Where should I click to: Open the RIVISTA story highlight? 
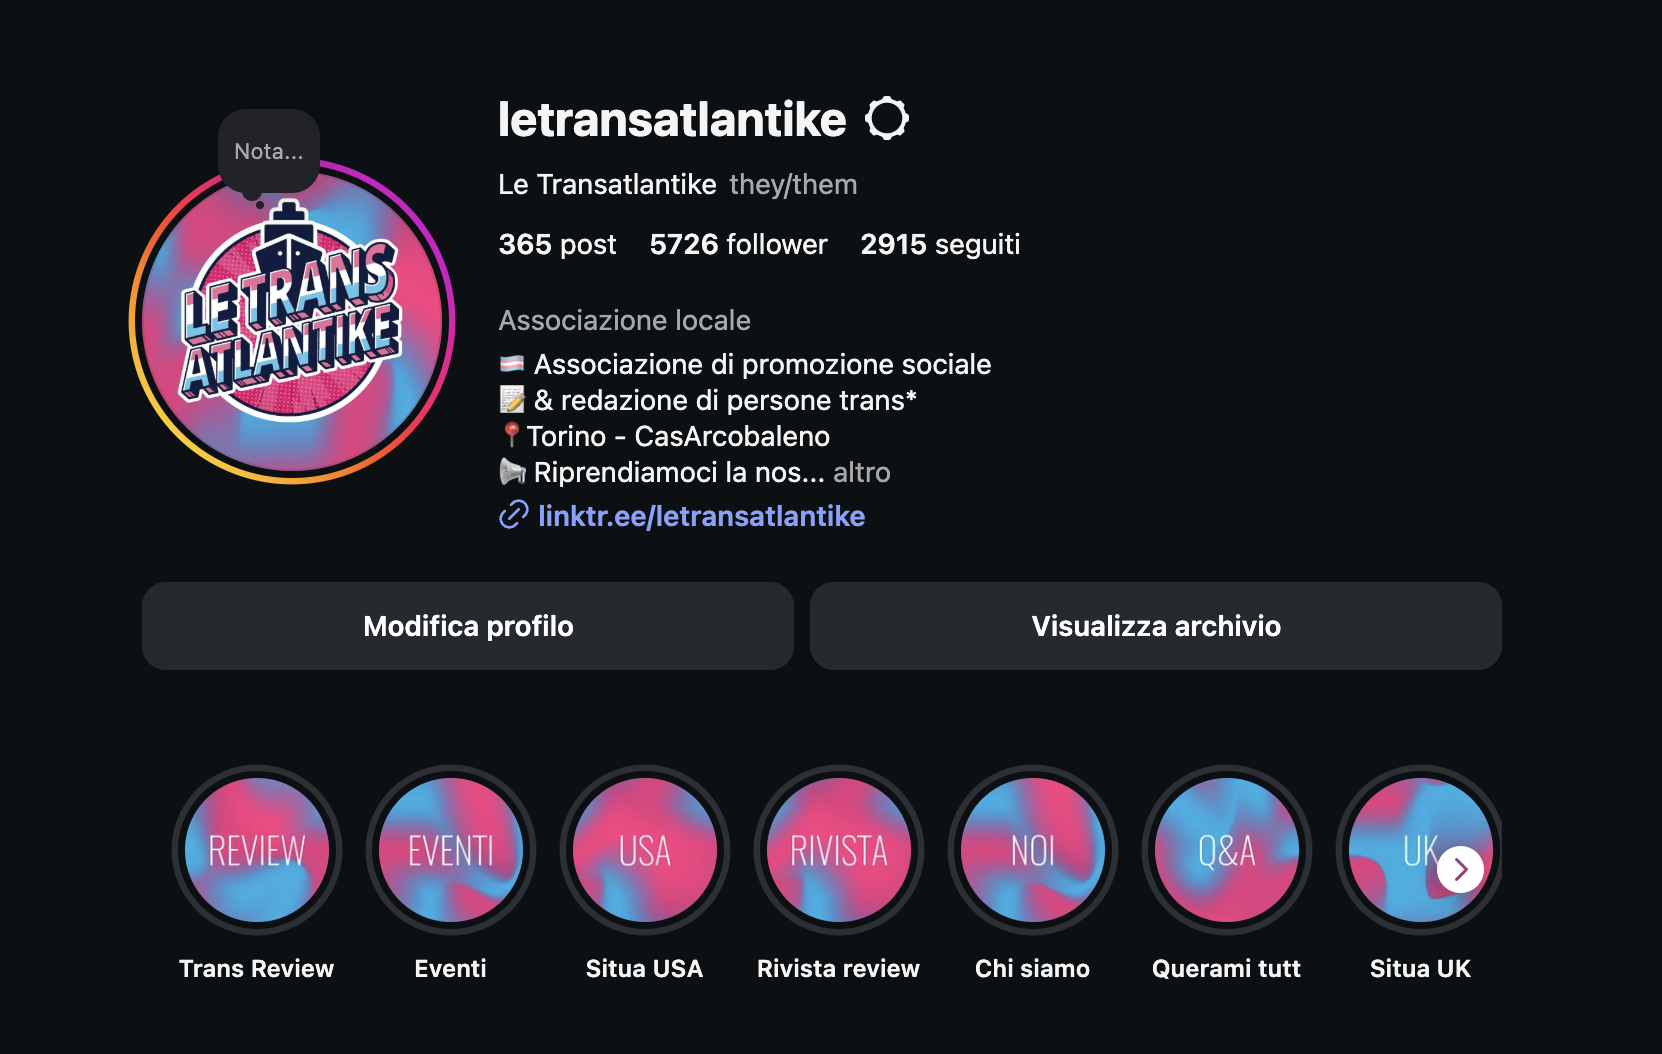coord(839,850)
